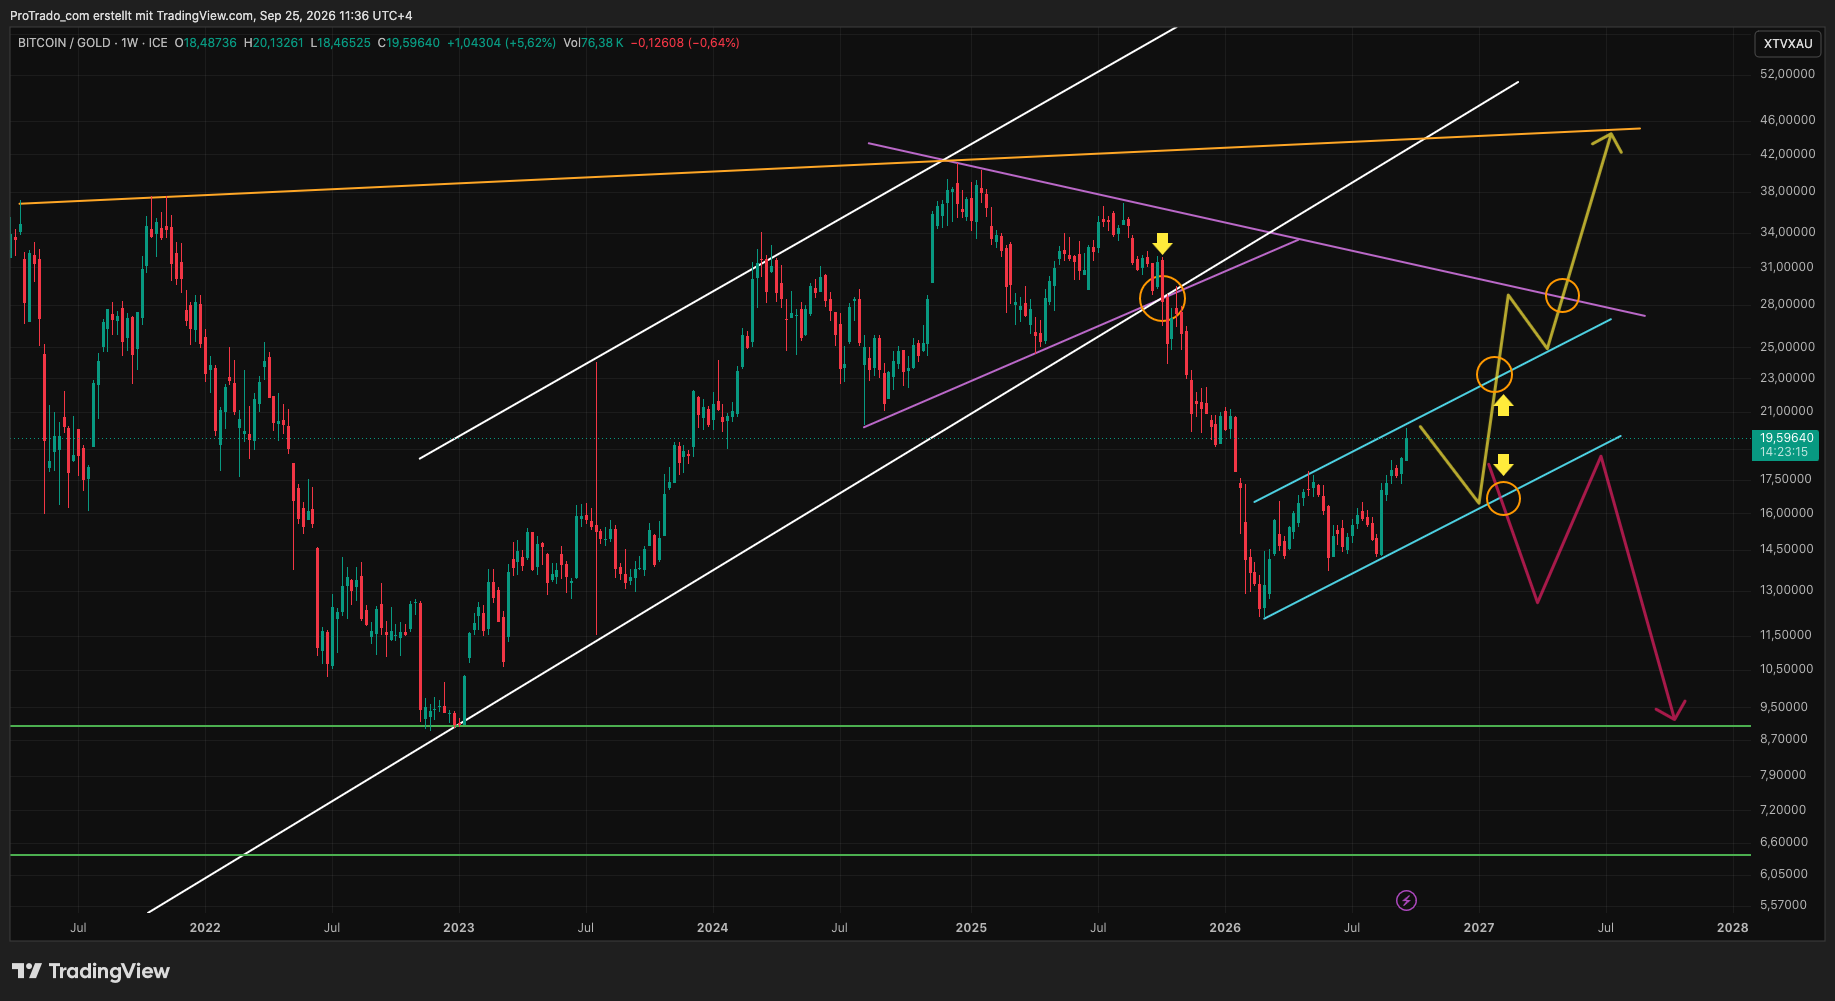Click the close value C19,59640

point(409,43)
